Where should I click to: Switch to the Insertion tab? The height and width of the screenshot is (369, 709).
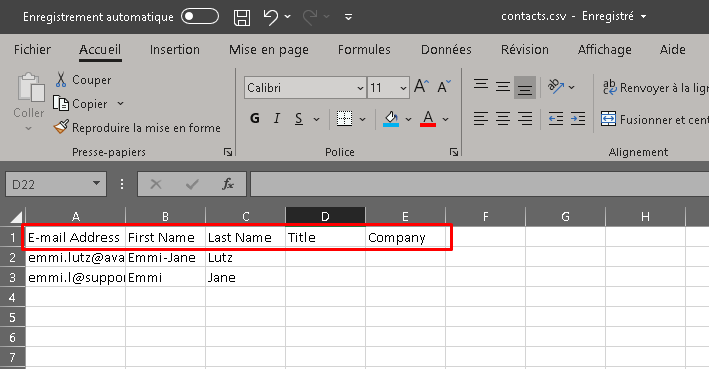coord(175,50)
